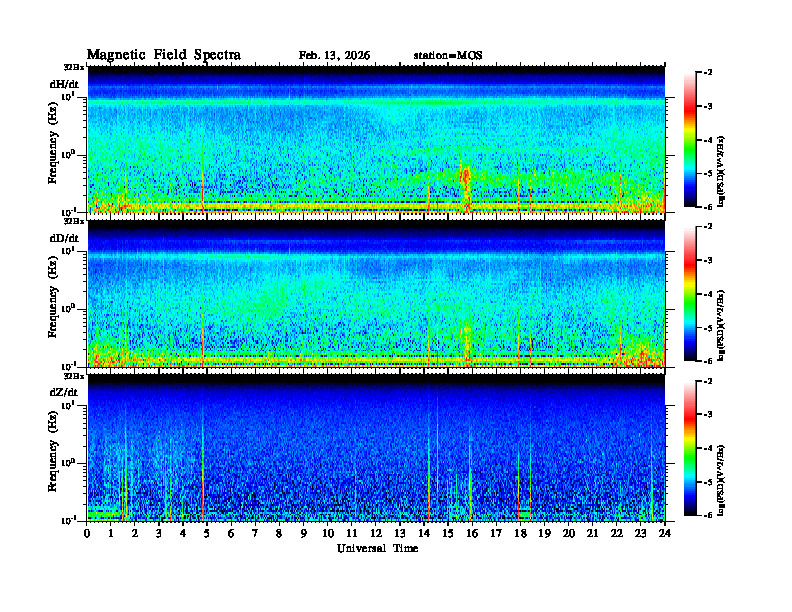
Task: Click the dZ/dt panel color scale bar
Action: coord(690,448)
